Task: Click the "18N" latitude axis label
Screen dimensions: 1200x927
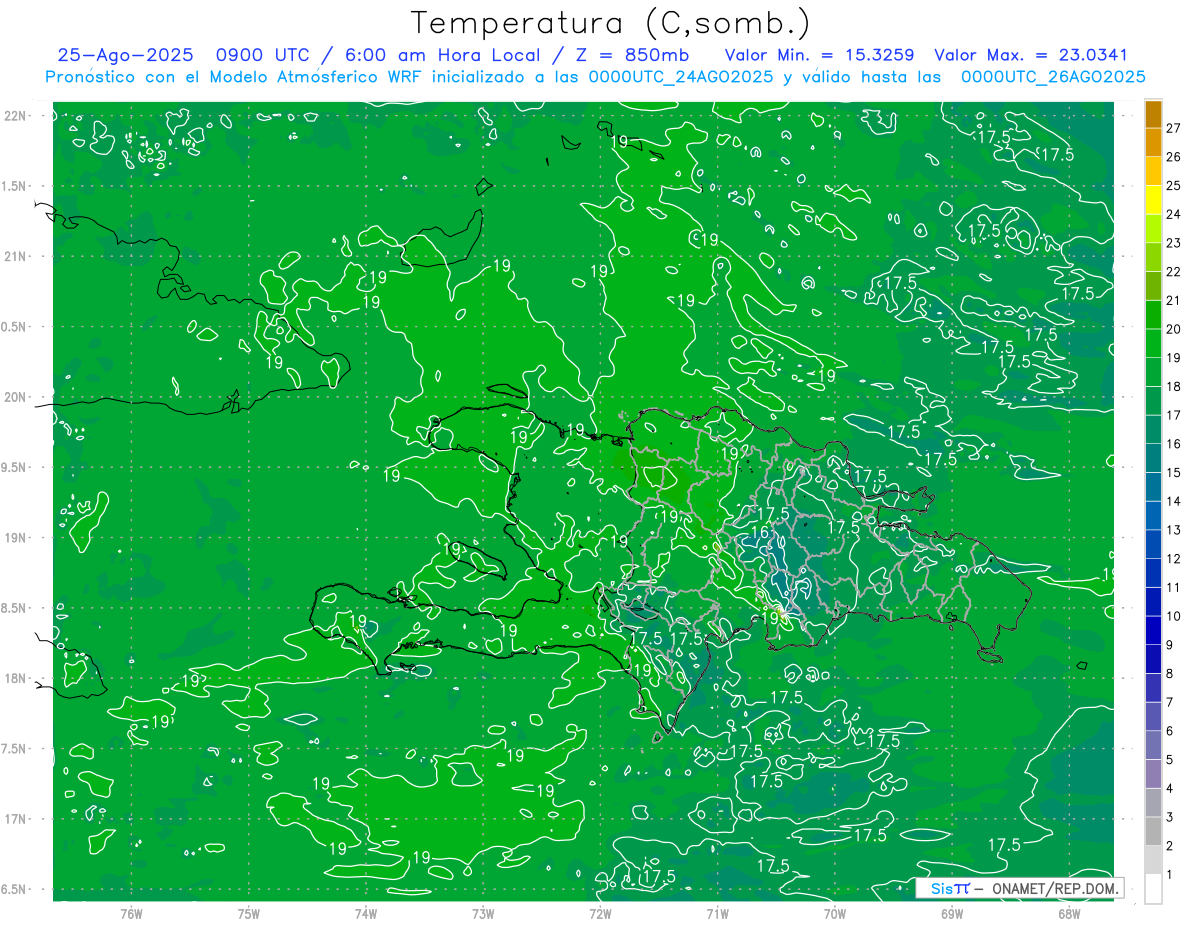Action: [14, 679]
